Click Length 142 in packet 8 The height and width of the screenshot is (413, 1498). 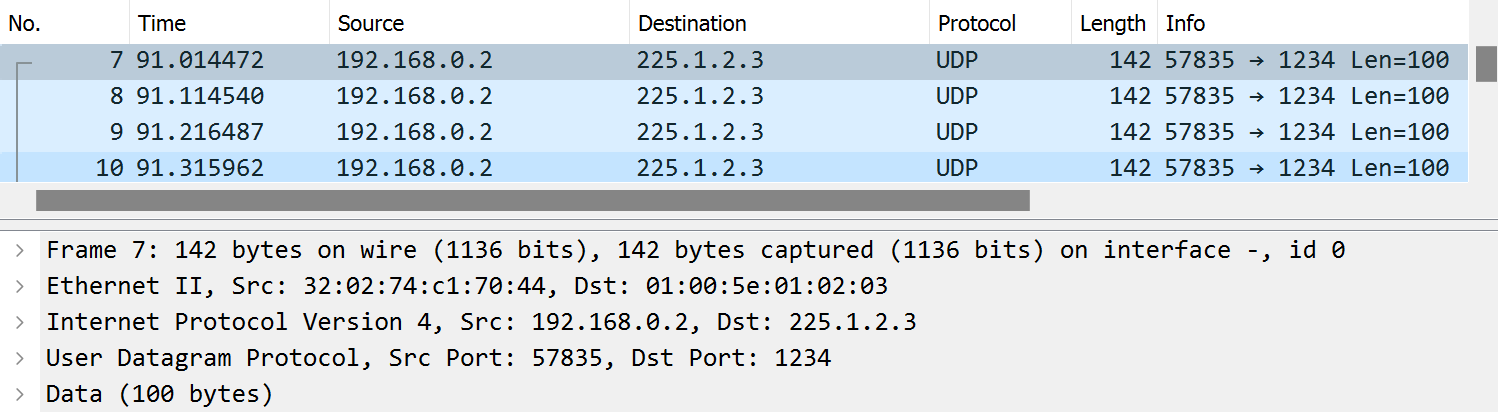(x=1130, y=96)
